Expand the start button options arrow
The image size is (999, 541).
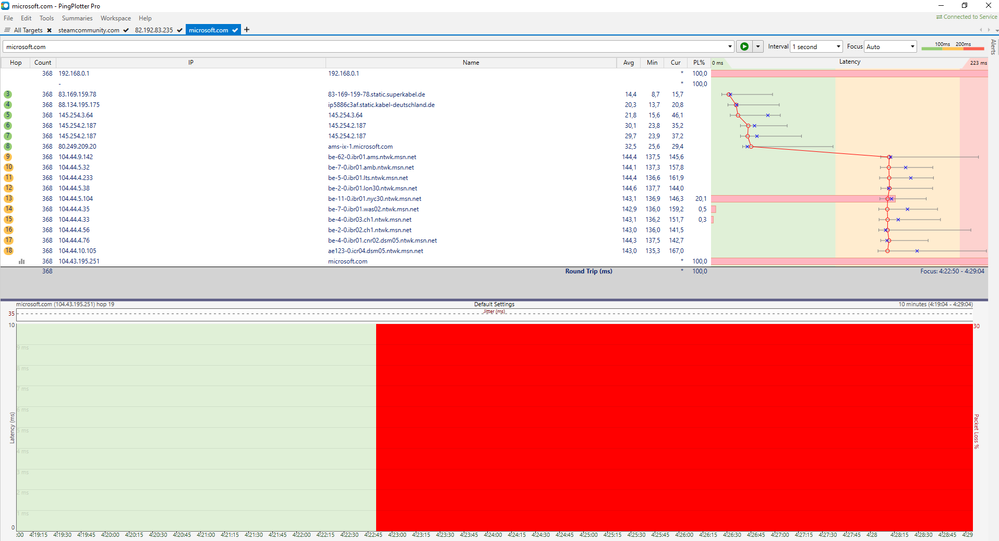(x=758, y=47)
